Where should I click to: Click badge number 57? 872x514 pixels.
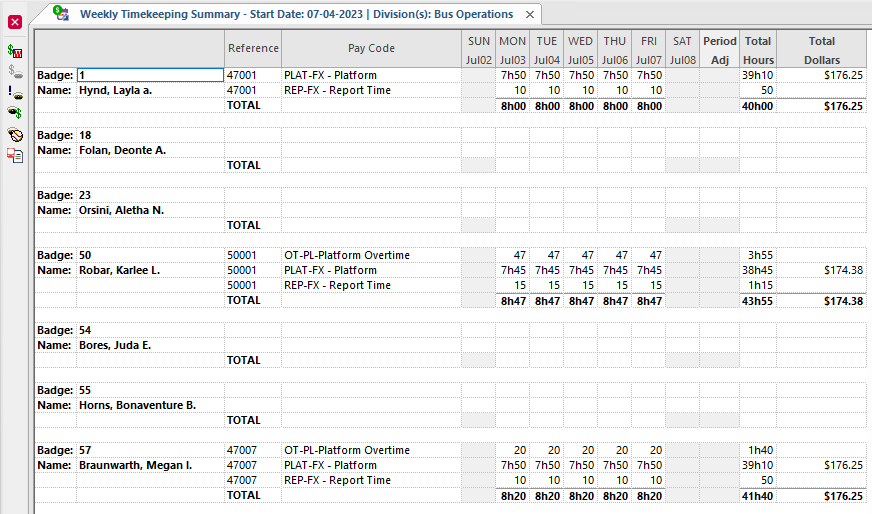[x=85, y=451]
